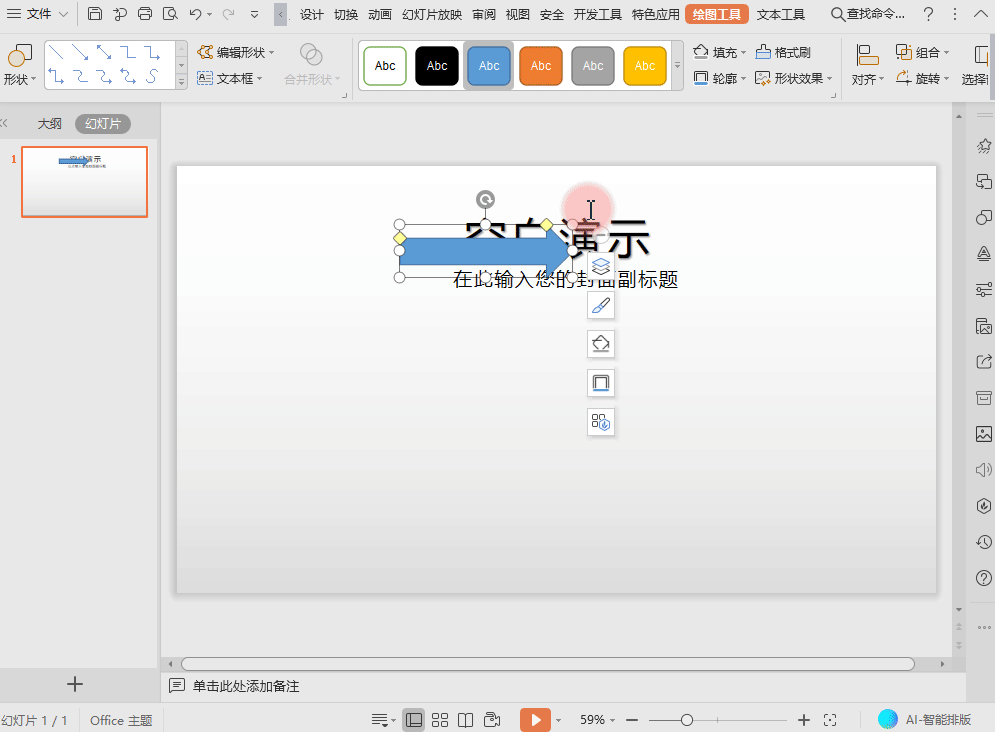Viewport: 995px width, 732px height.
Task: Switch to slide sorter view mode
Action: coord(440,719)
